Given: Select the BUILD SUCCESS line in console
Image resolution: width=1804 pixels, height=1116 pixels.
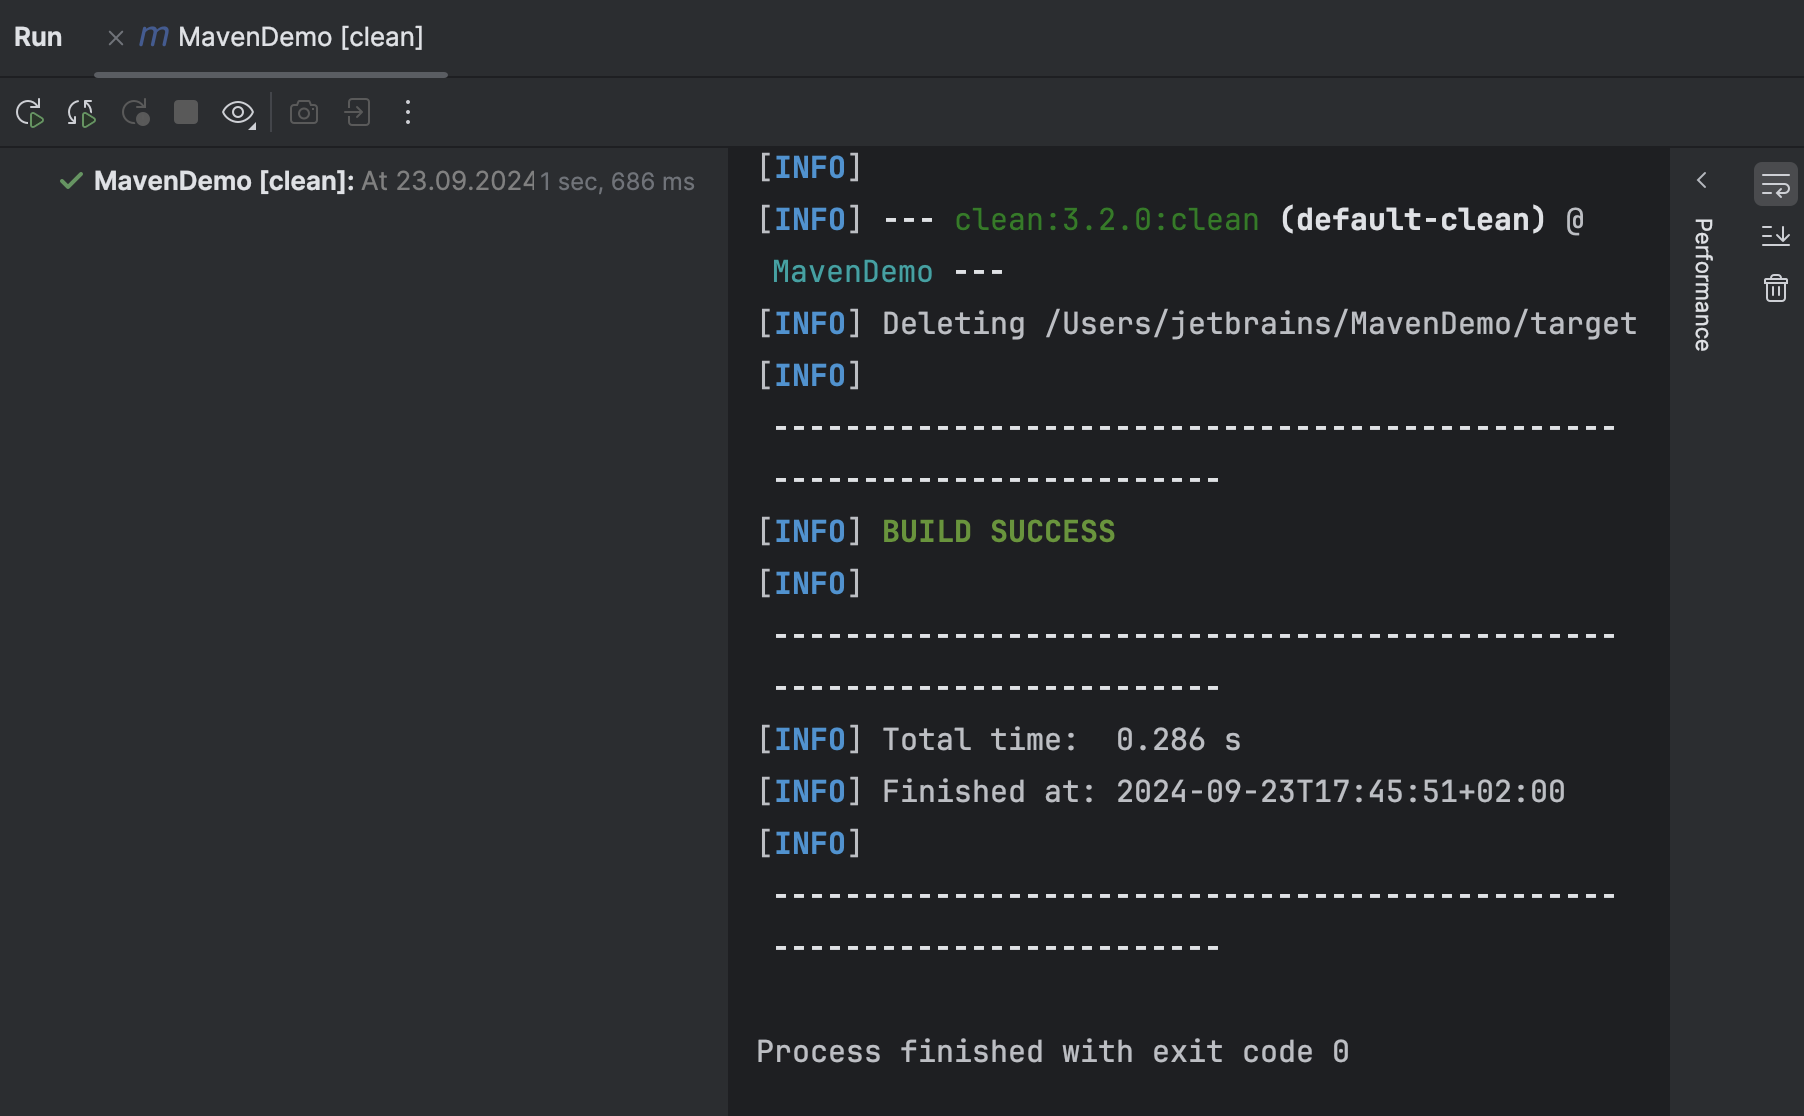Looking at the screenshot, I should coord(998,531).
